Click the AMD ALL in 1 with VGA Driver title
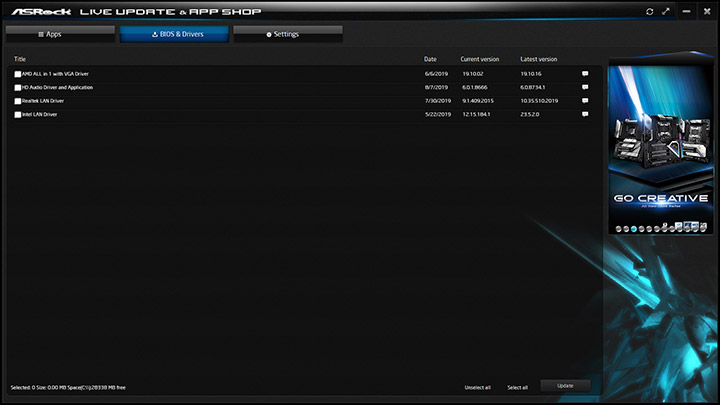 (x=55, y=73)
